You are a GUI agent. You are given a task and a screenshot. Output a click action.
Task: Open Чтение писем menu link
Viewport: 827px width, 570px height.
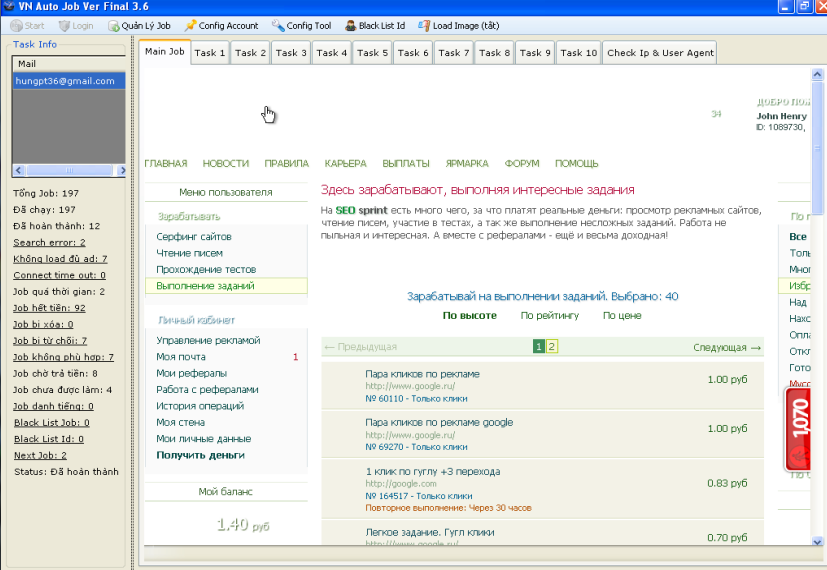189,253
